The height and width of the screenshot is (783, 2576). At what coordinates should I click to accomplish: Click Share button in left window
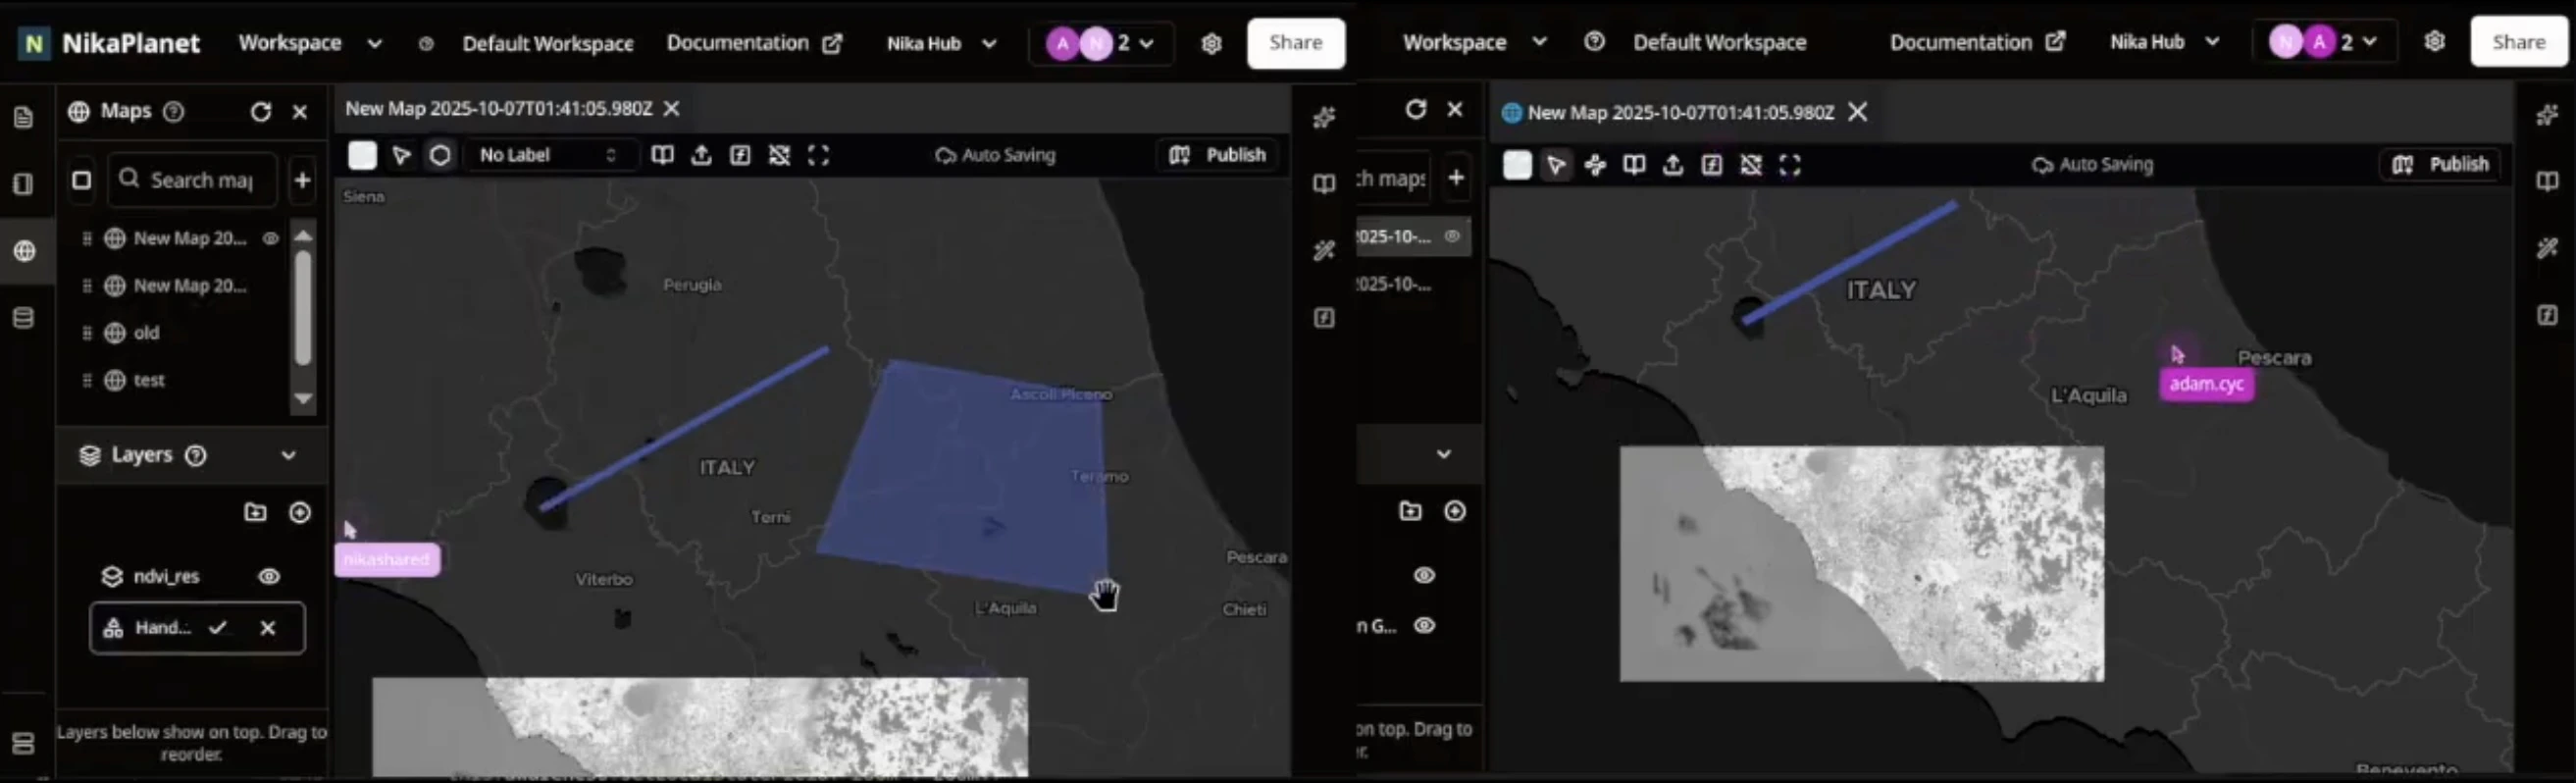point(1295,43)
